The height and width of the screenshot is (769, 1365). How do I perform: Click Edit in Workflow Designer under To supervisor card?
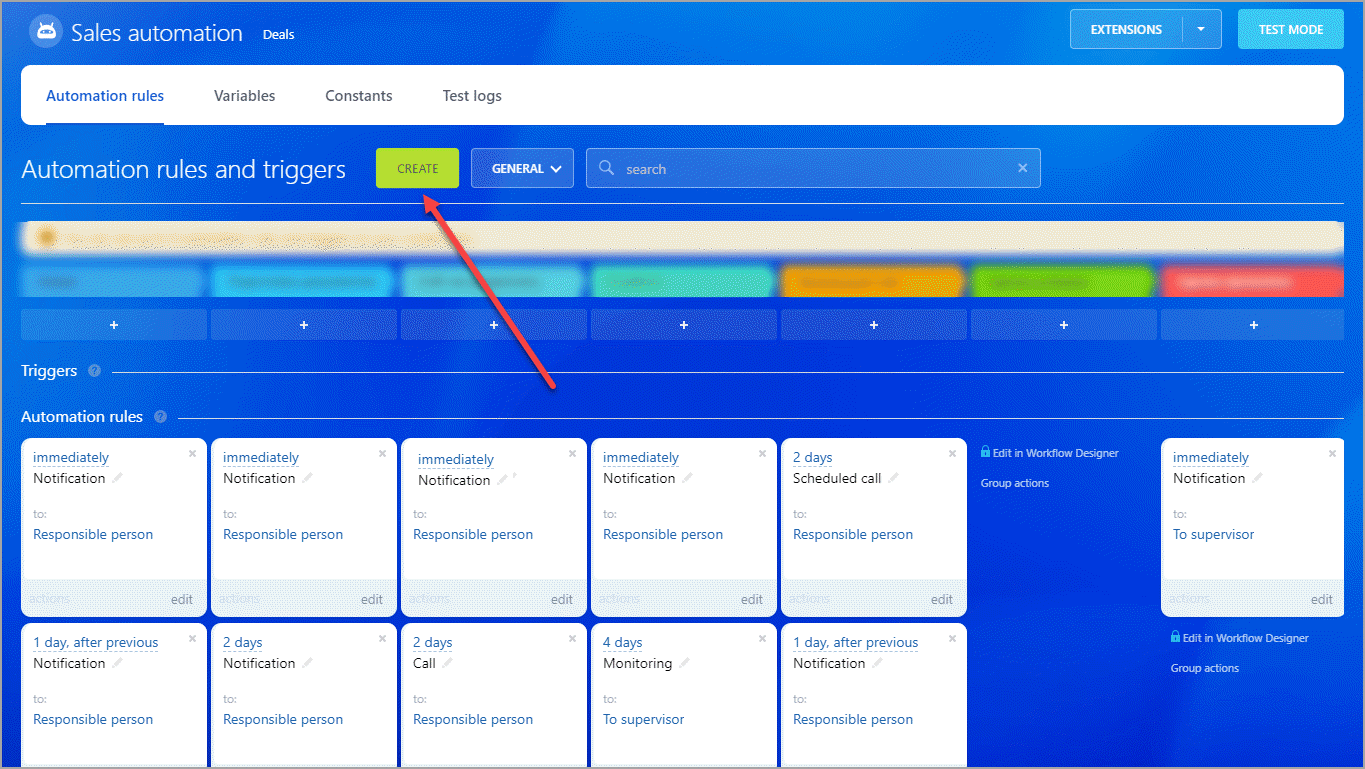pos(1245,638)
